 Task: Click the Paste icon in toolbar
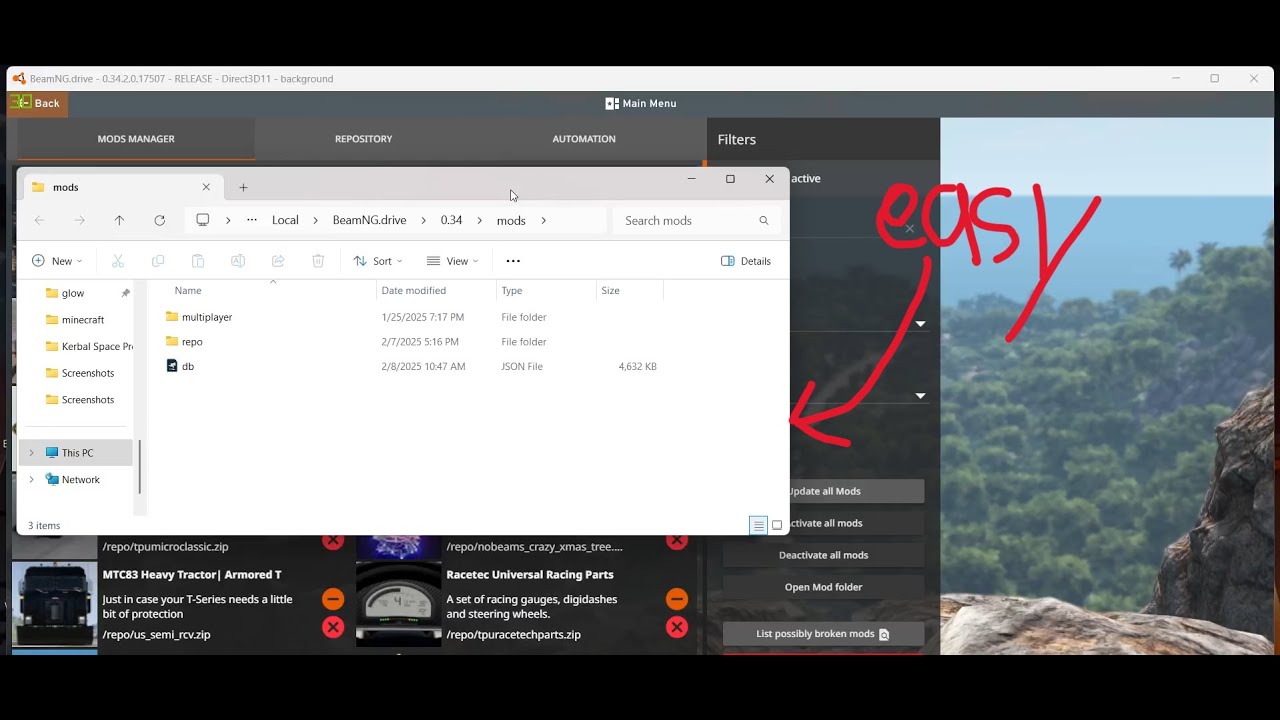click(198, 261)
